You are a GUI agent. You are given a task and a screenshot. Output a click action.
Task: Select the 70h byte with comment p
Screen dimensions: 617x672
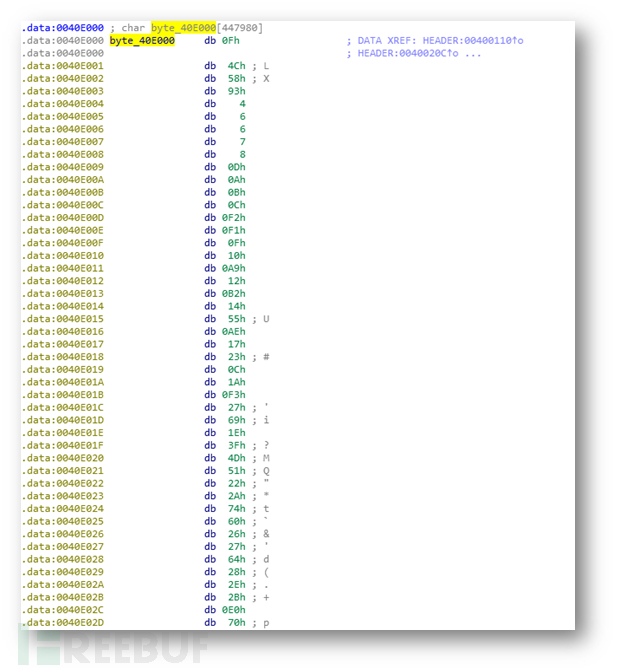pyautogui.click(x=238, y=623)
